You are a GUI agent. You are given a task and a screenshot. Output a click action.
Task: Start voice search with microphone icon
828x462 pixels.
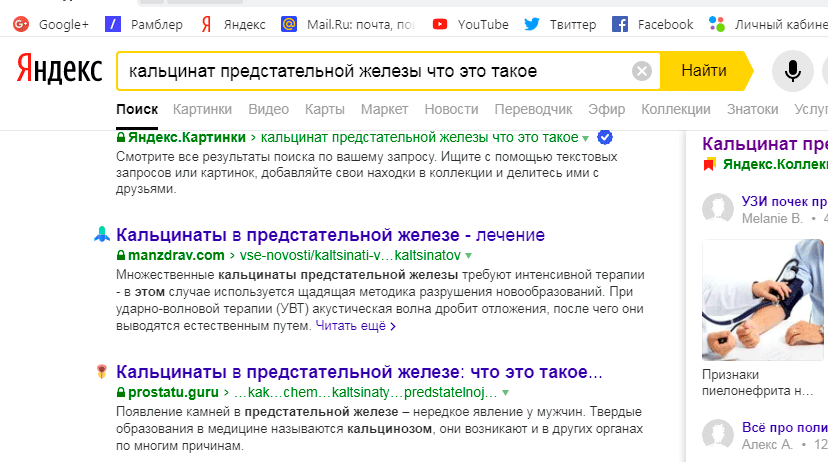792,71
